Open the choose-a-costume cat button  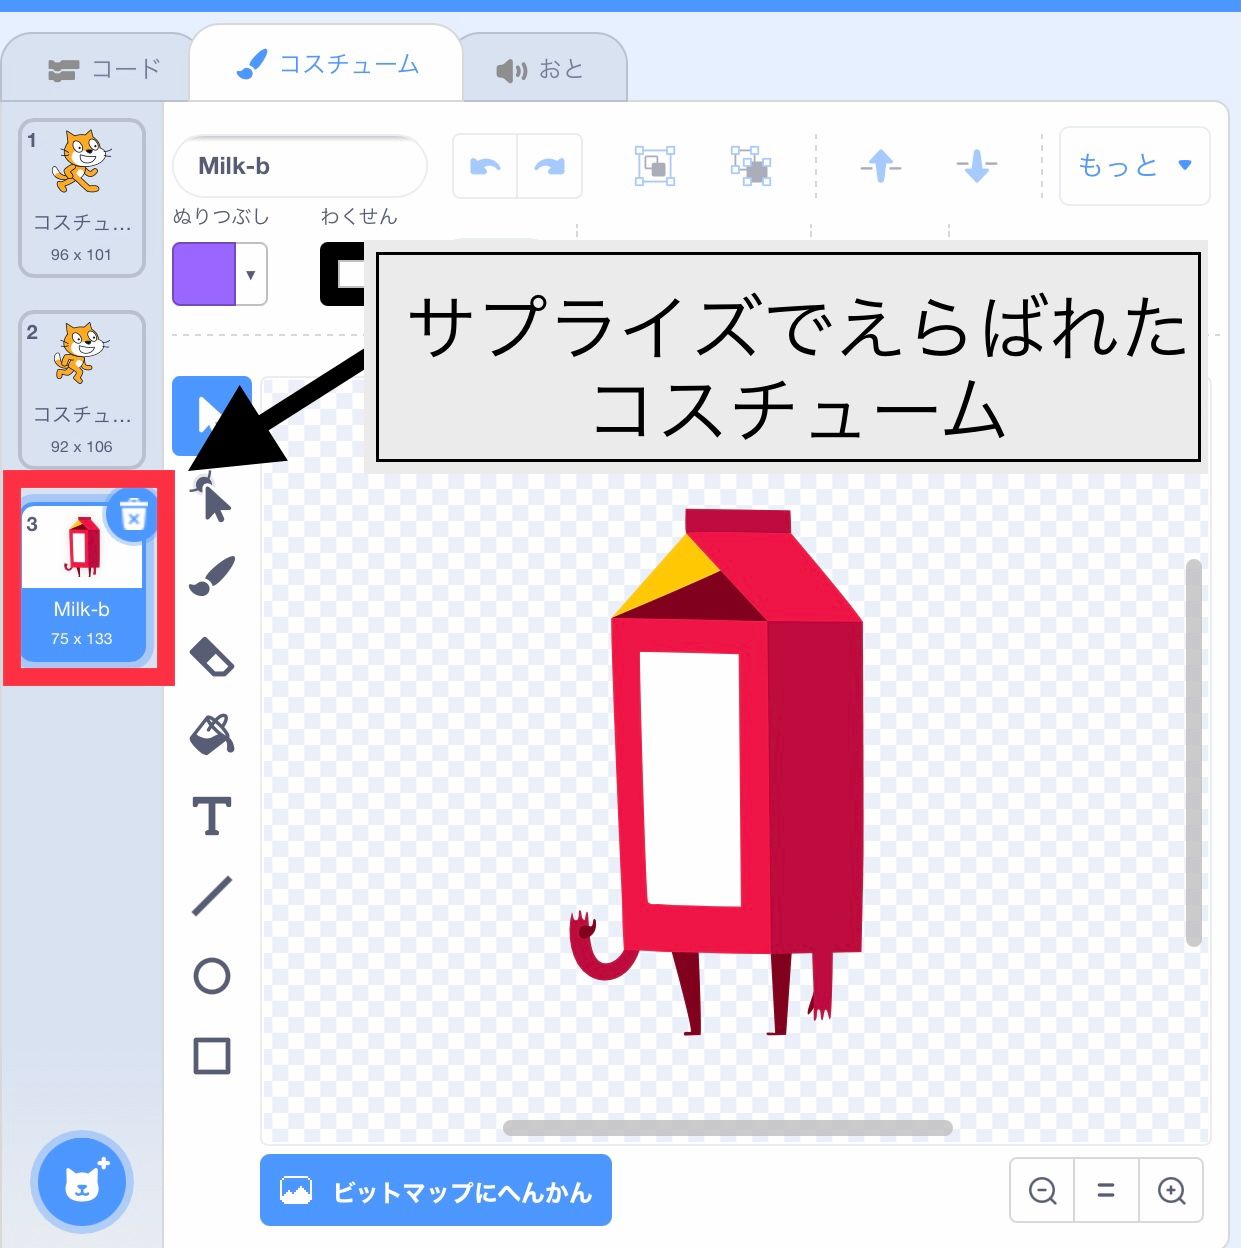83,1183
